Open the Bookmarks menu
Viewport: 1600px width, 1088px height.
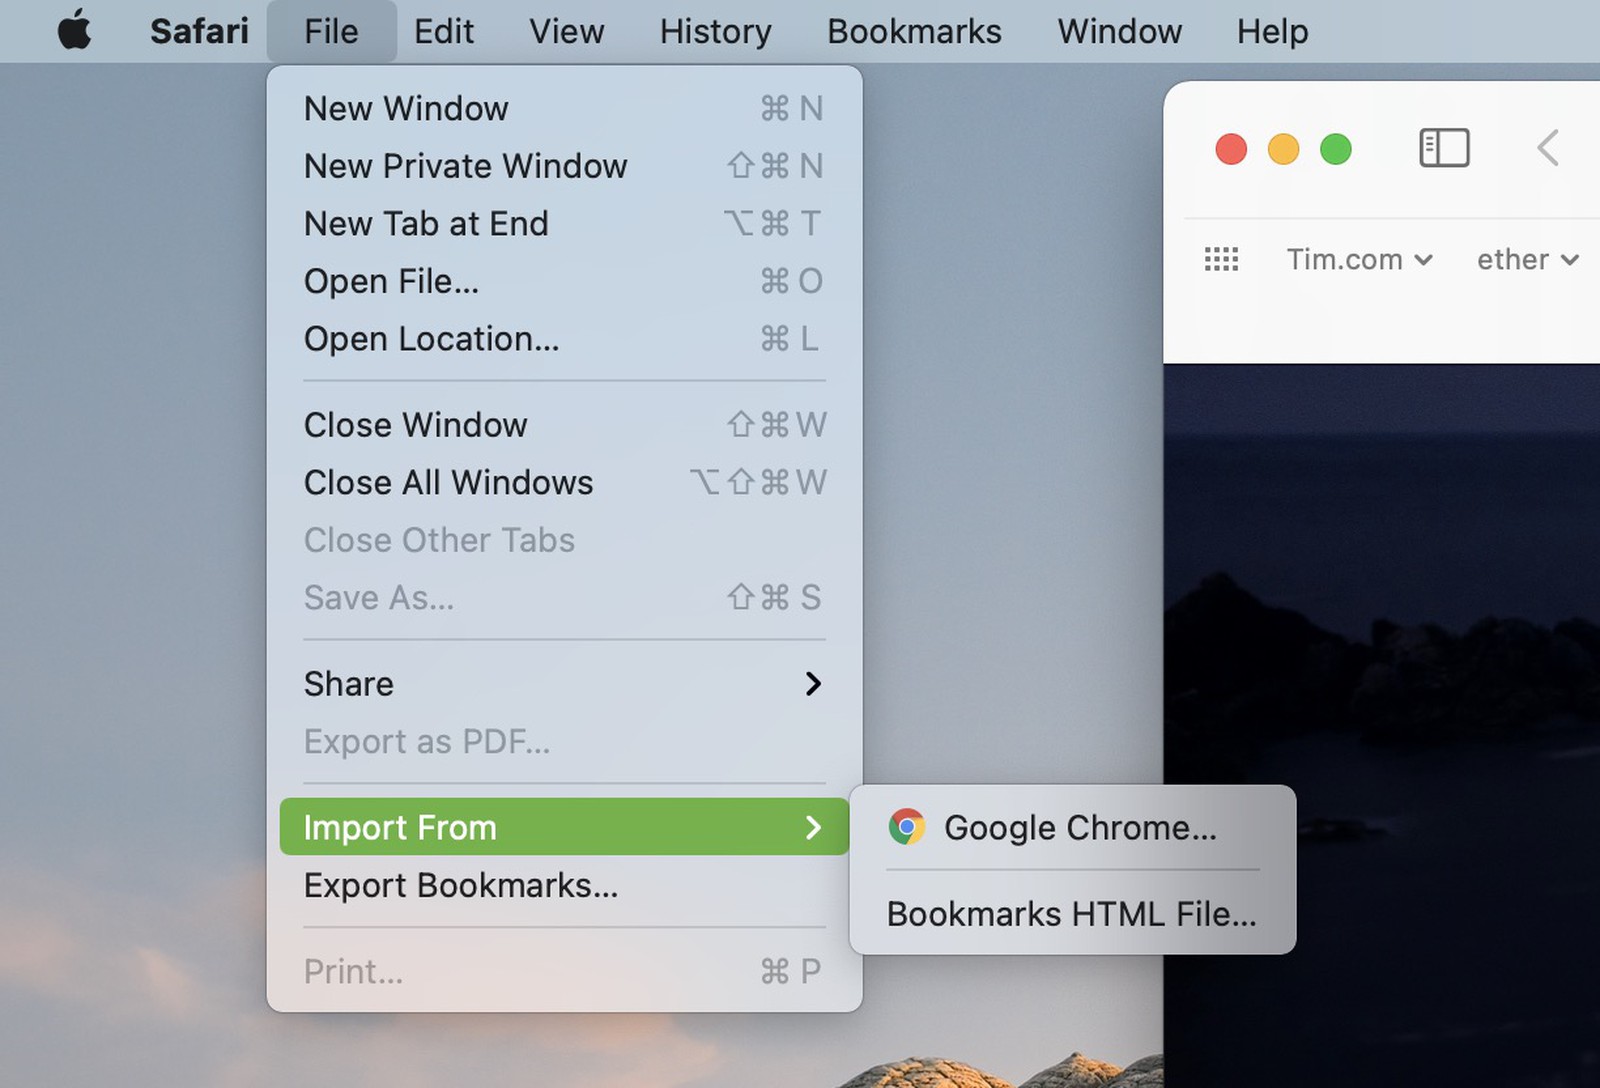click(913, 31)
